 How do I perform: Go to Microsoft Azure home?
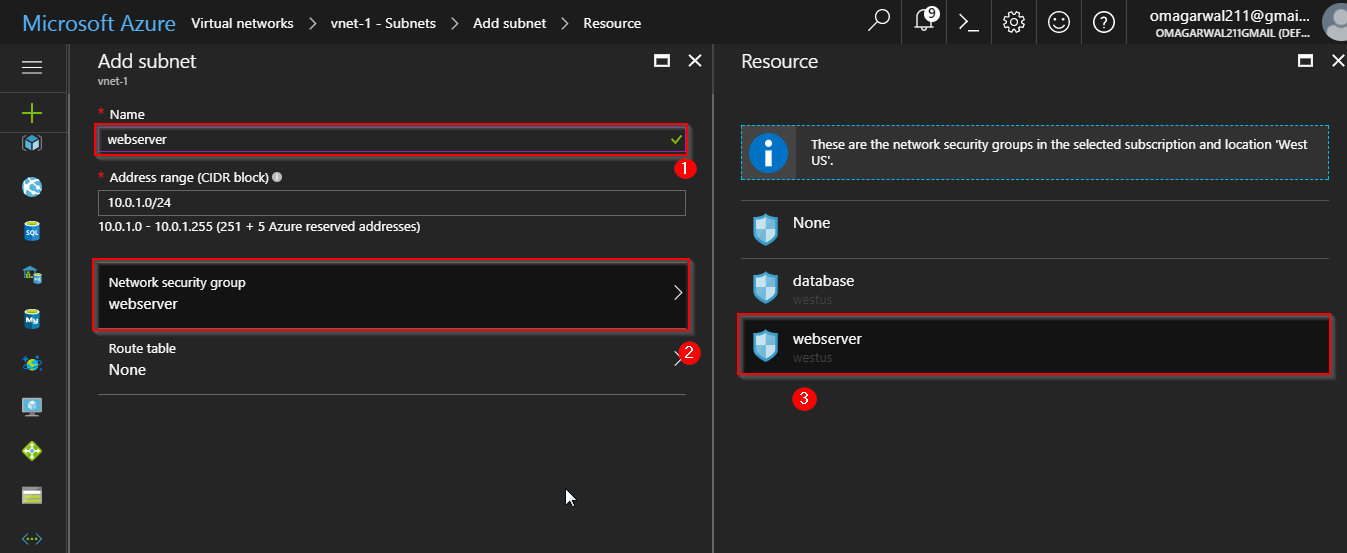click(x=98, y=22)
